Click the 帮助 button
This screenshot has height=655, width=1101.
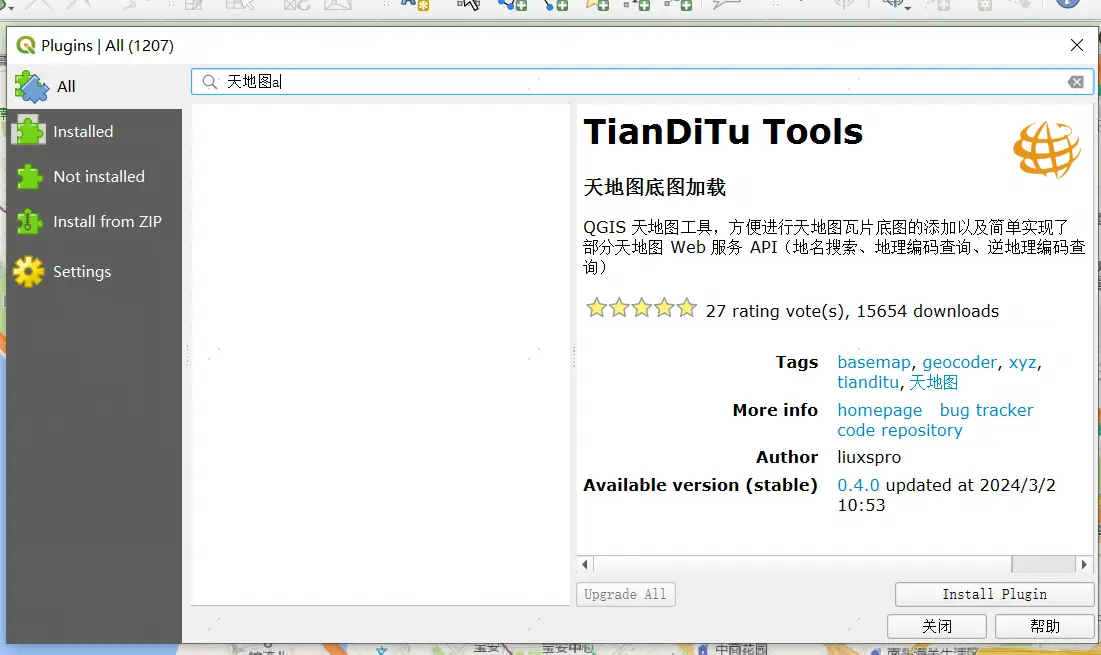point(1045,626)
